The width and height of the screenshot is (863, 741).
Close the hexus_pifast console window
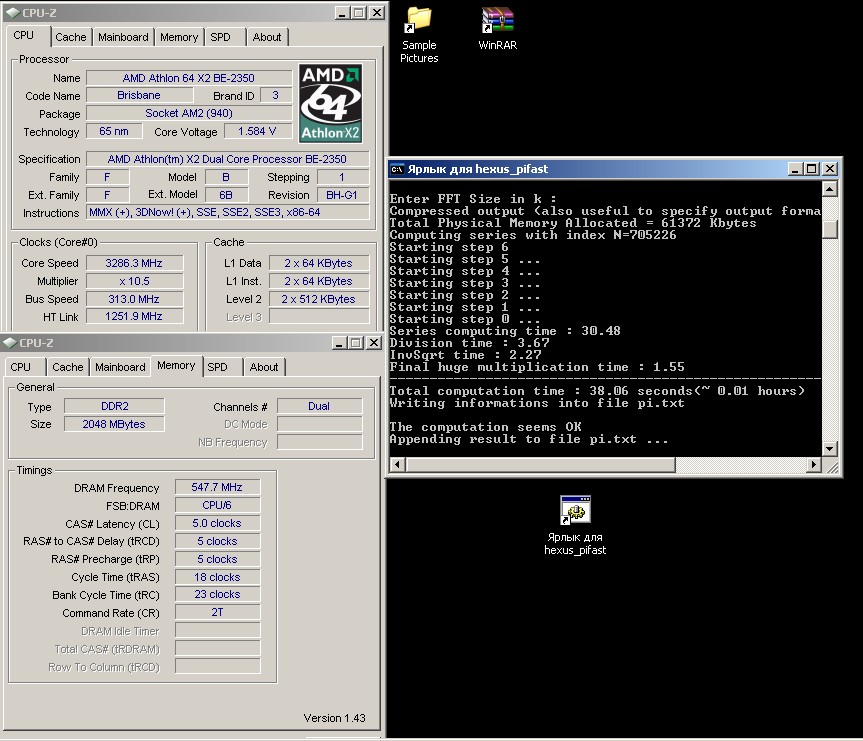[x=830, y=169]
